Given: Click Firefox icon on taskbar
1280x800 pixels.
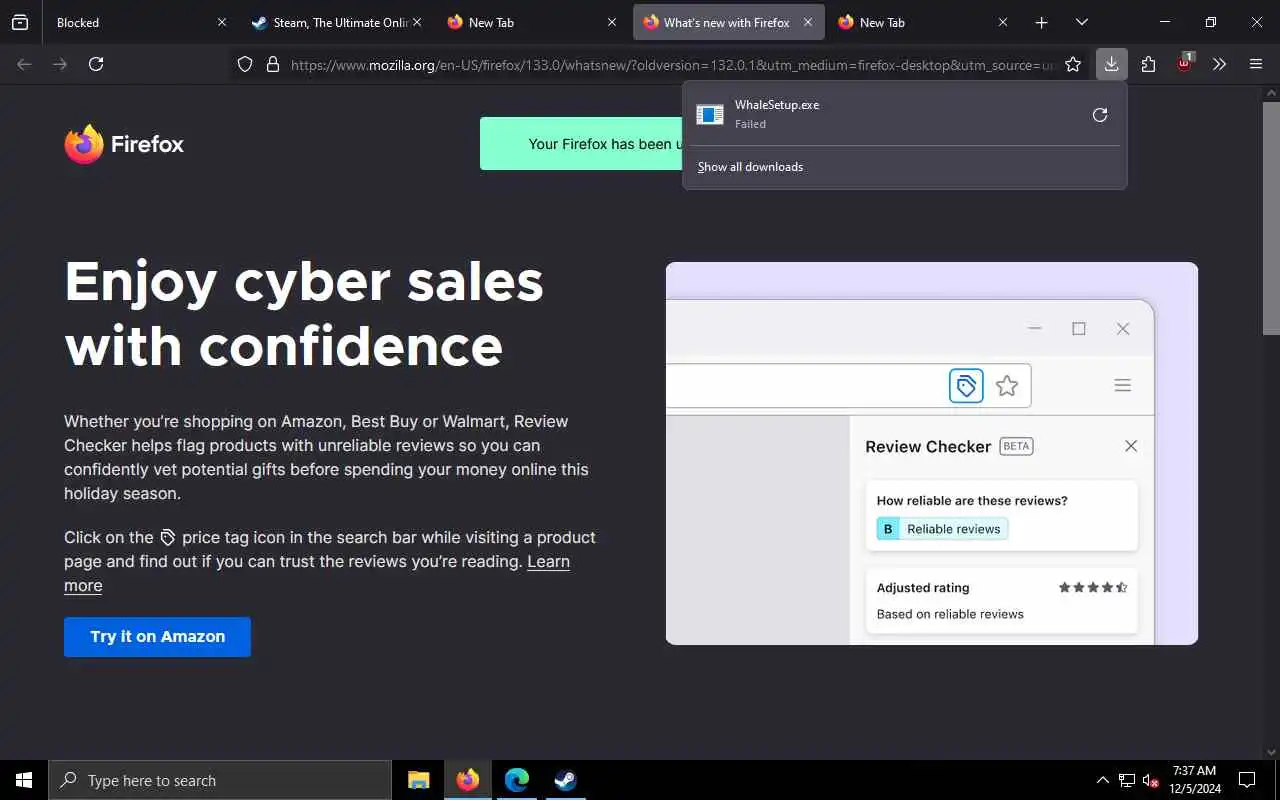Looking at the screenshot, I should [x=468, y=780].
